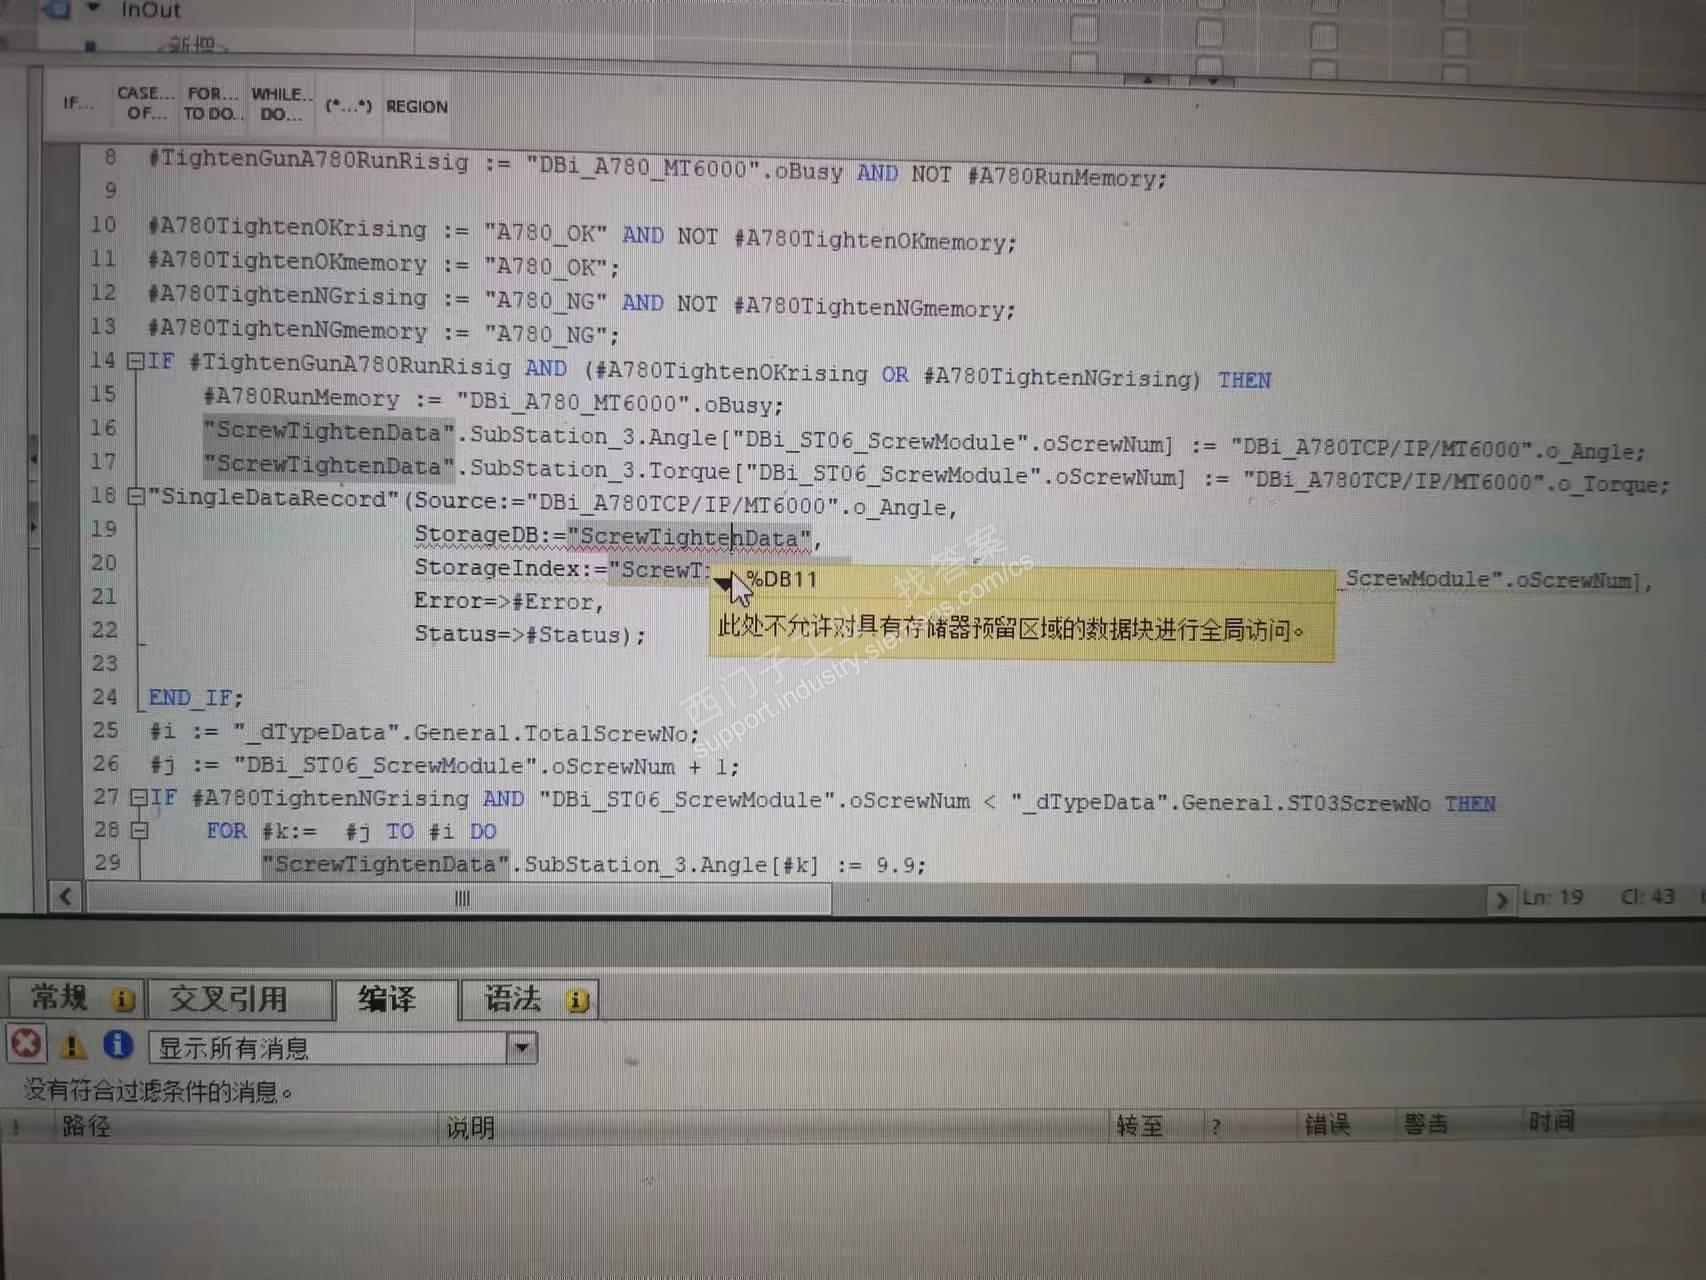Click the editor scroll-right arrow

pyautogui.click(x=1500, y=900)
